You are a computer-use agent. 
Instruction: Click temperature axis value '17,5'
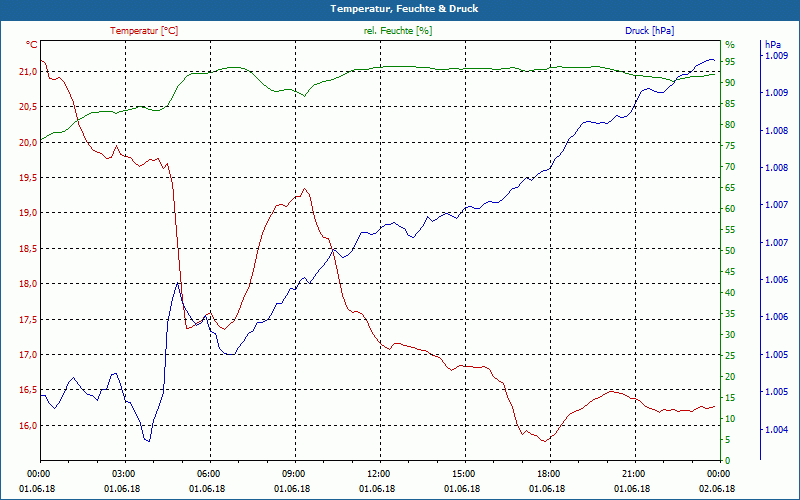pos(28,320)
